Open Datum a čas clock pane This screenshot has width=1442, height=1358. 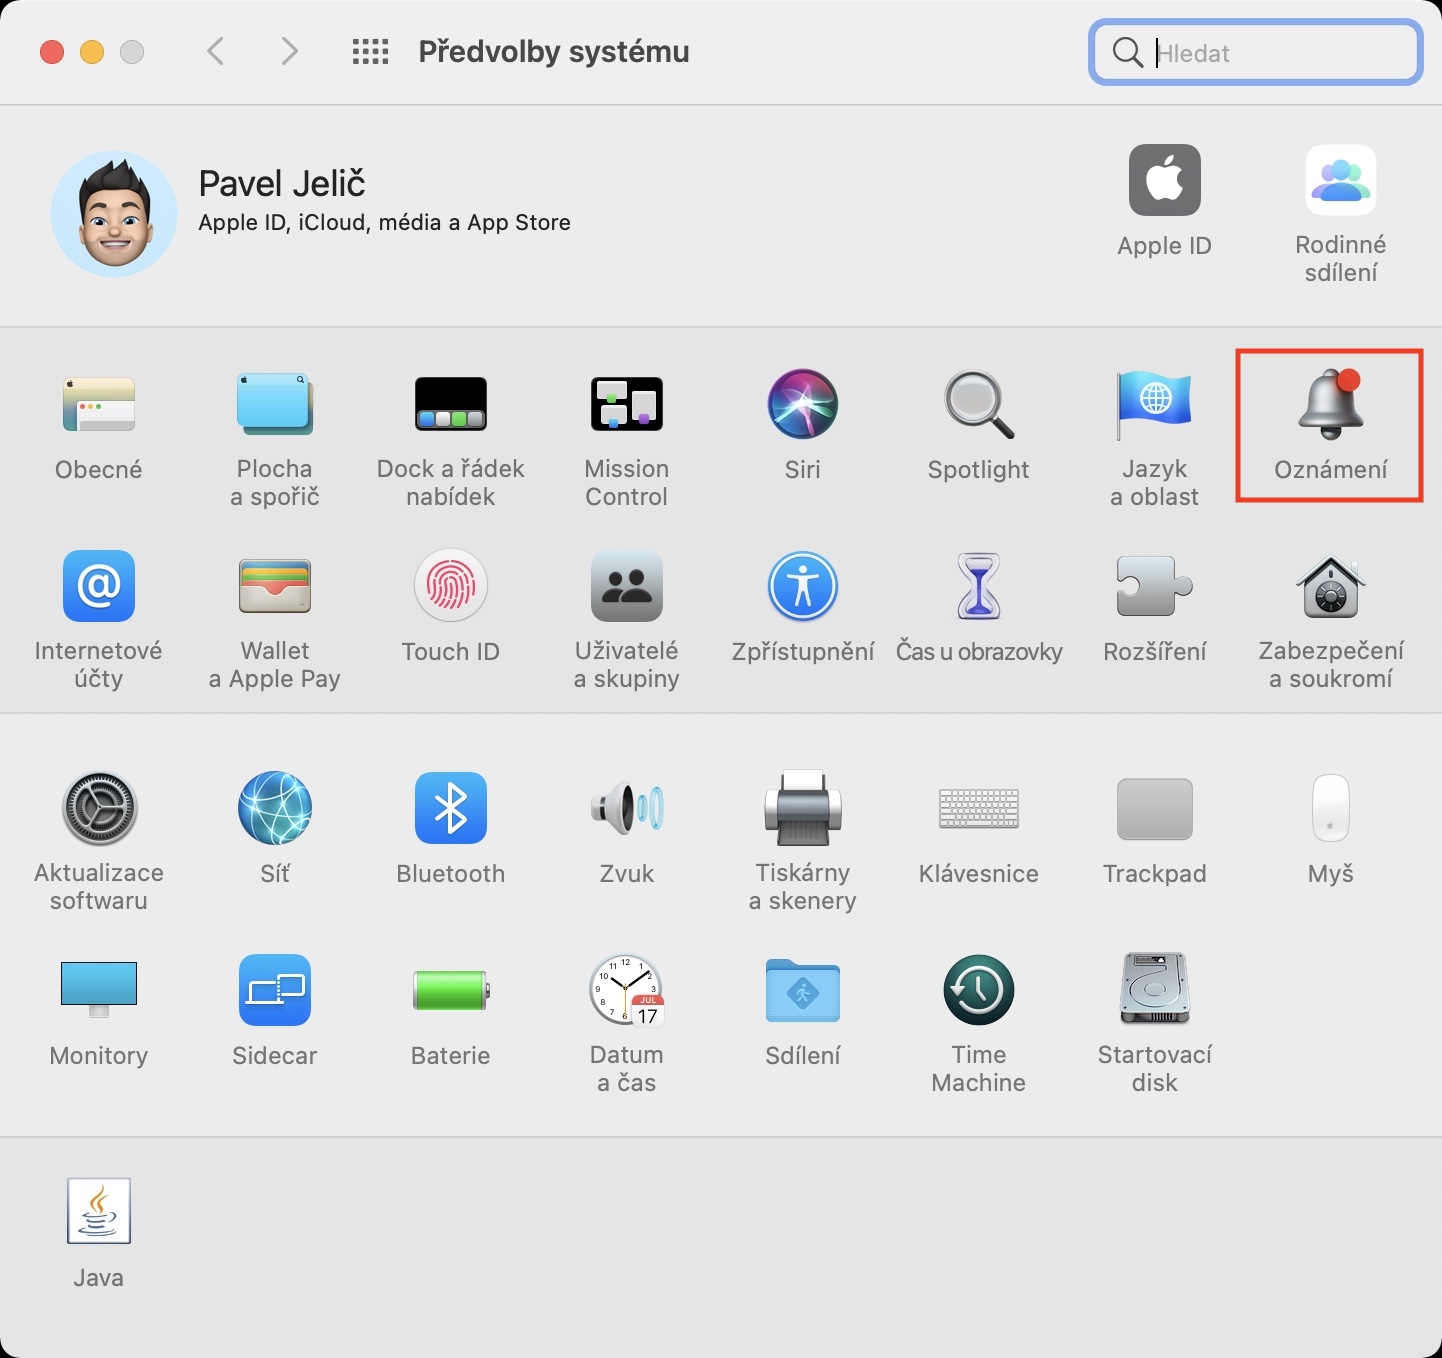pos(627,990)
